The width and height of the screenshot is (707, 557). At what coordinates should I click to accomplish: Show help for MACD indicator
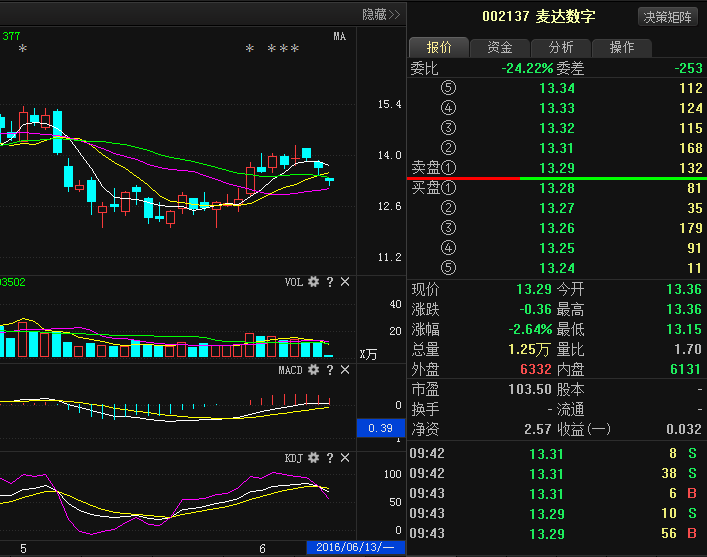329,371
